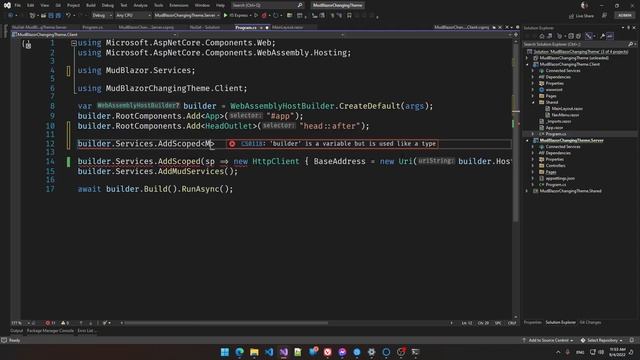
Task: Click the Live Share button
Action: coord(581,16)
